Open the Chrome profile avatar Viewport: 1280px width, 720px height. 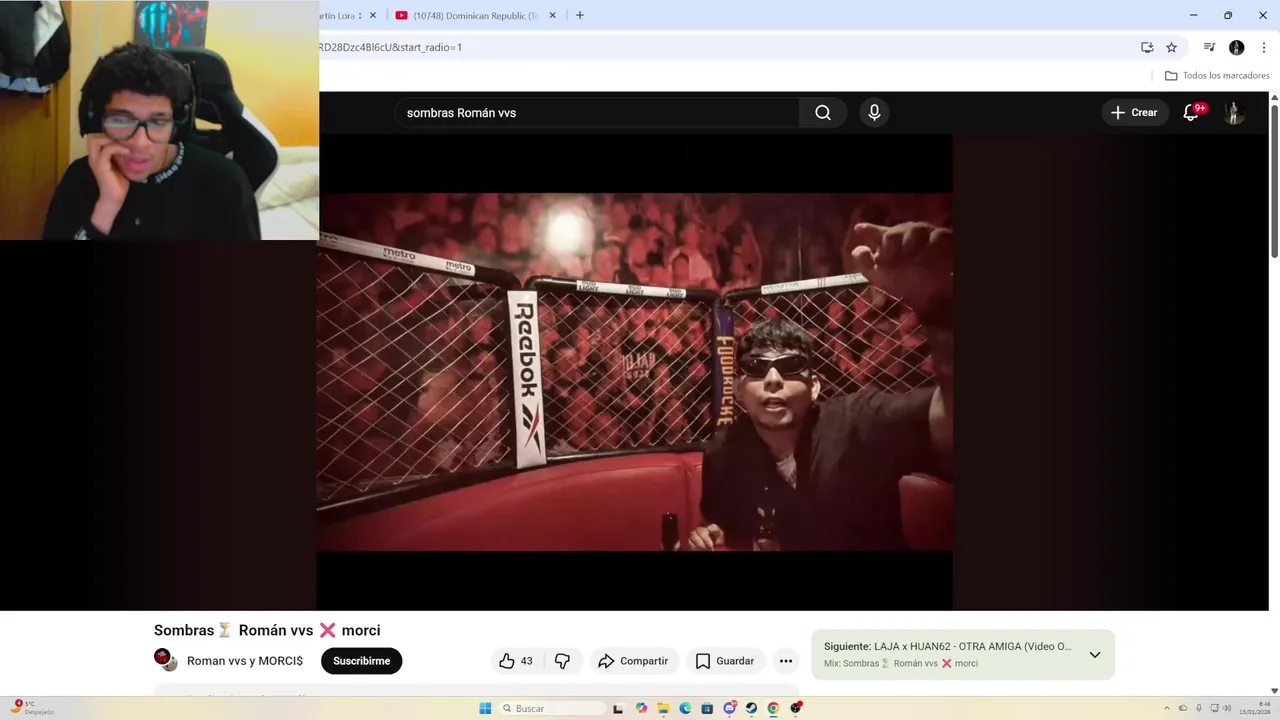click(1237, 47)
